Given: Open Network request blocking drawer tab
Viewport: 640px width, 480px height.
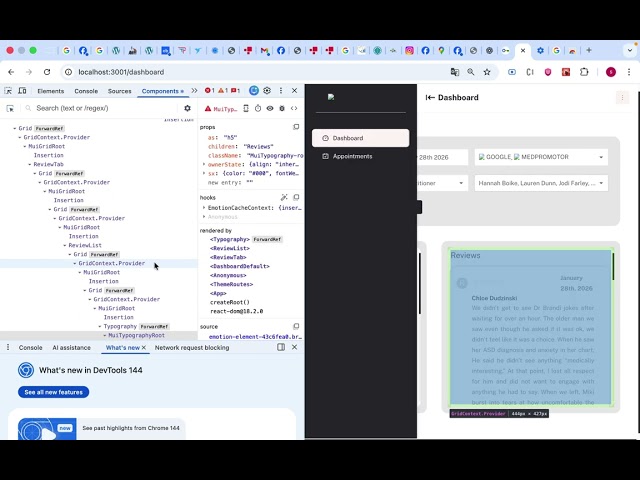Looking at the screenshot, I should pyautogui.click(x=192, y=347).
